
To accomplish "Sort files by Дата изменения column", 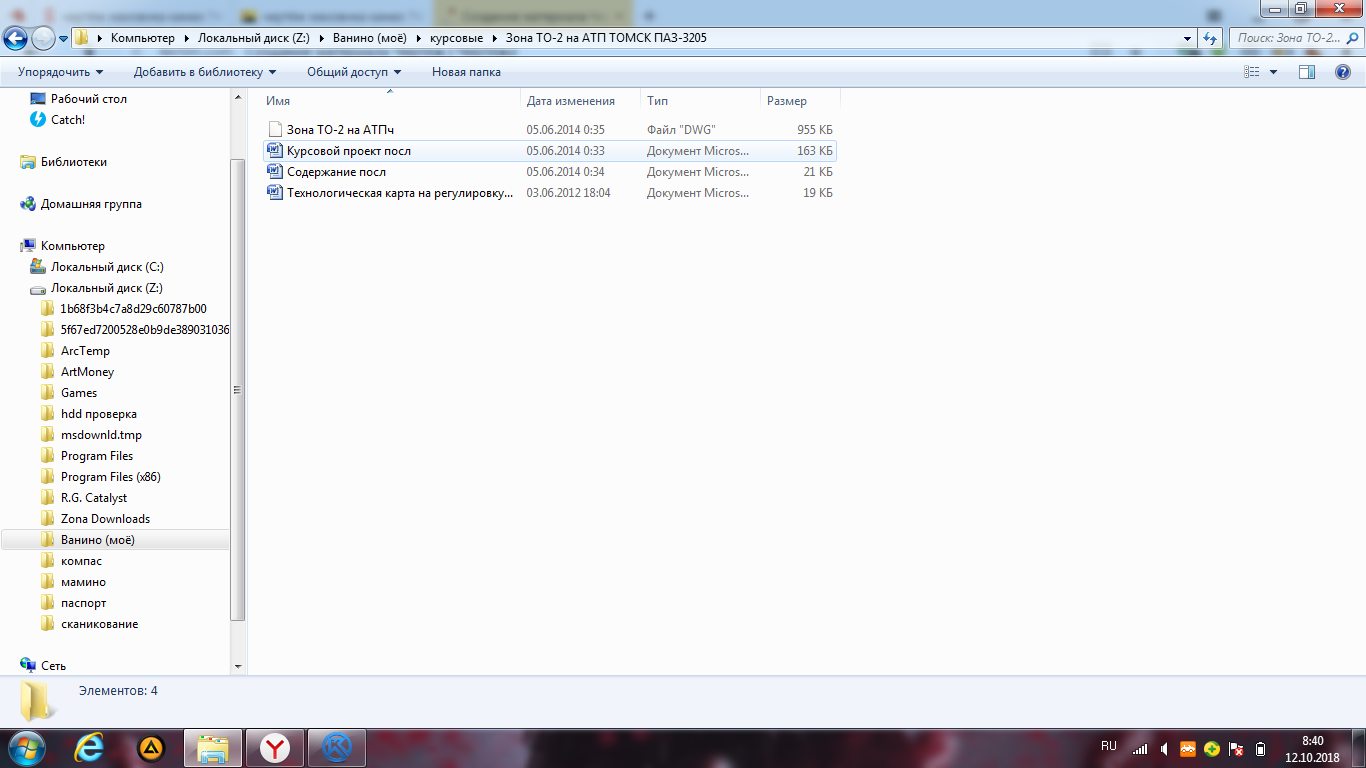I will click(x=570, y=101).
